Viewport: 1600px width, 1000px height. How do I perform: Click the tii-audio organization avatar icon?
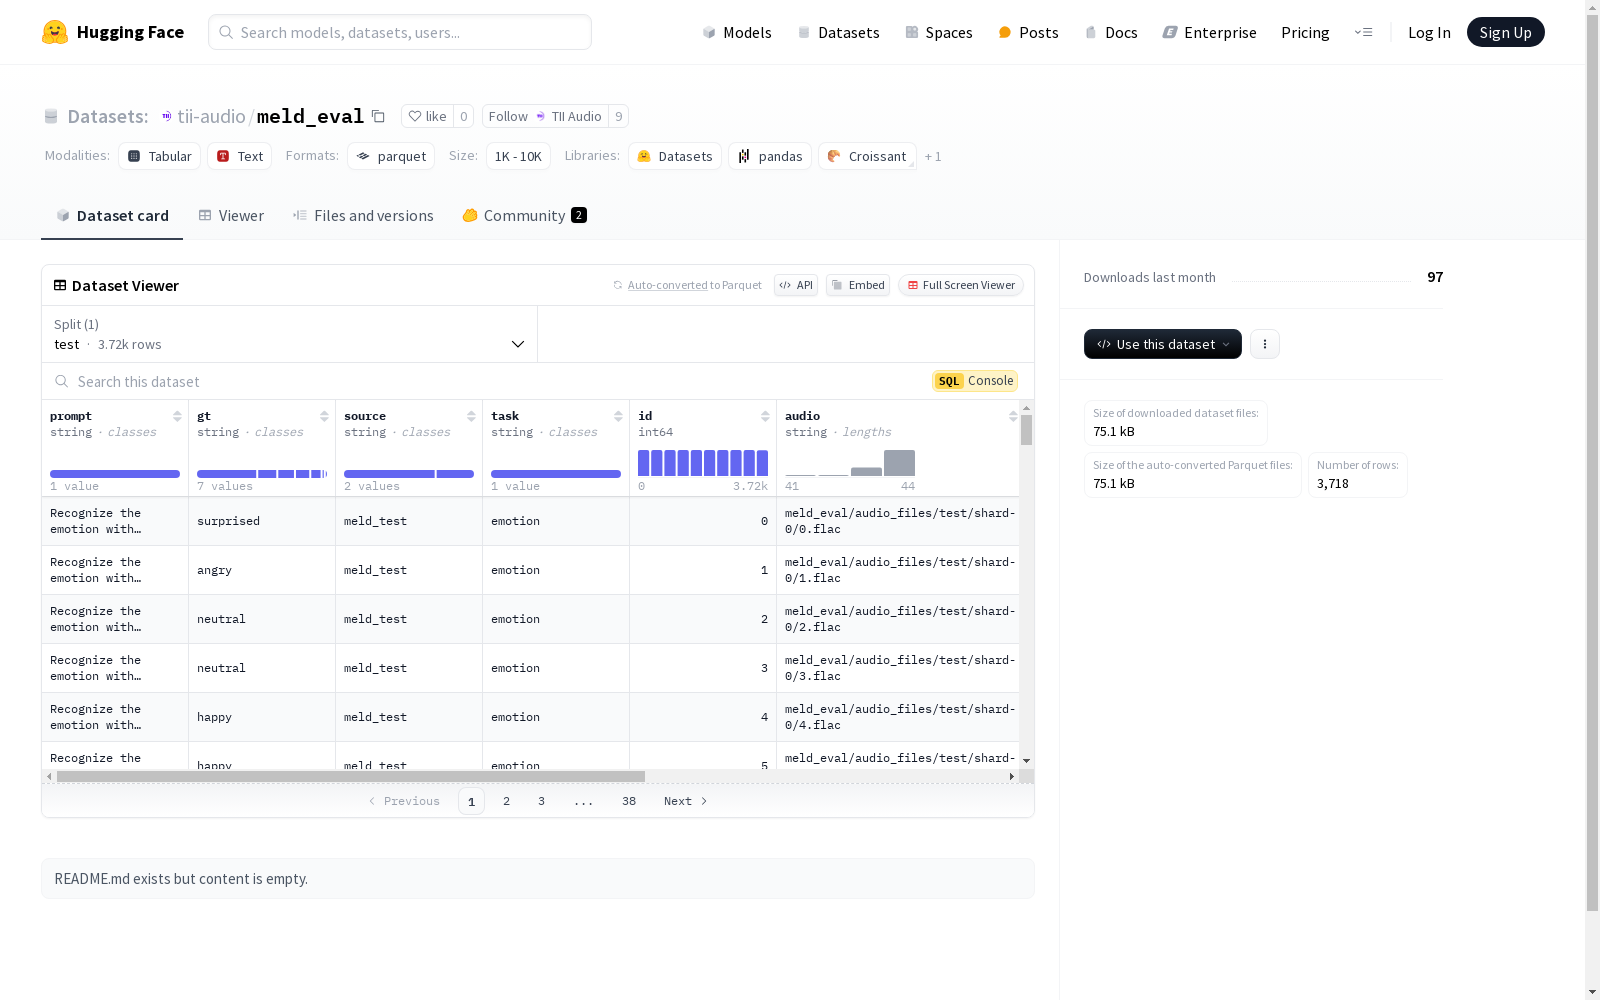pyautogui.click(x=167, y=116)
